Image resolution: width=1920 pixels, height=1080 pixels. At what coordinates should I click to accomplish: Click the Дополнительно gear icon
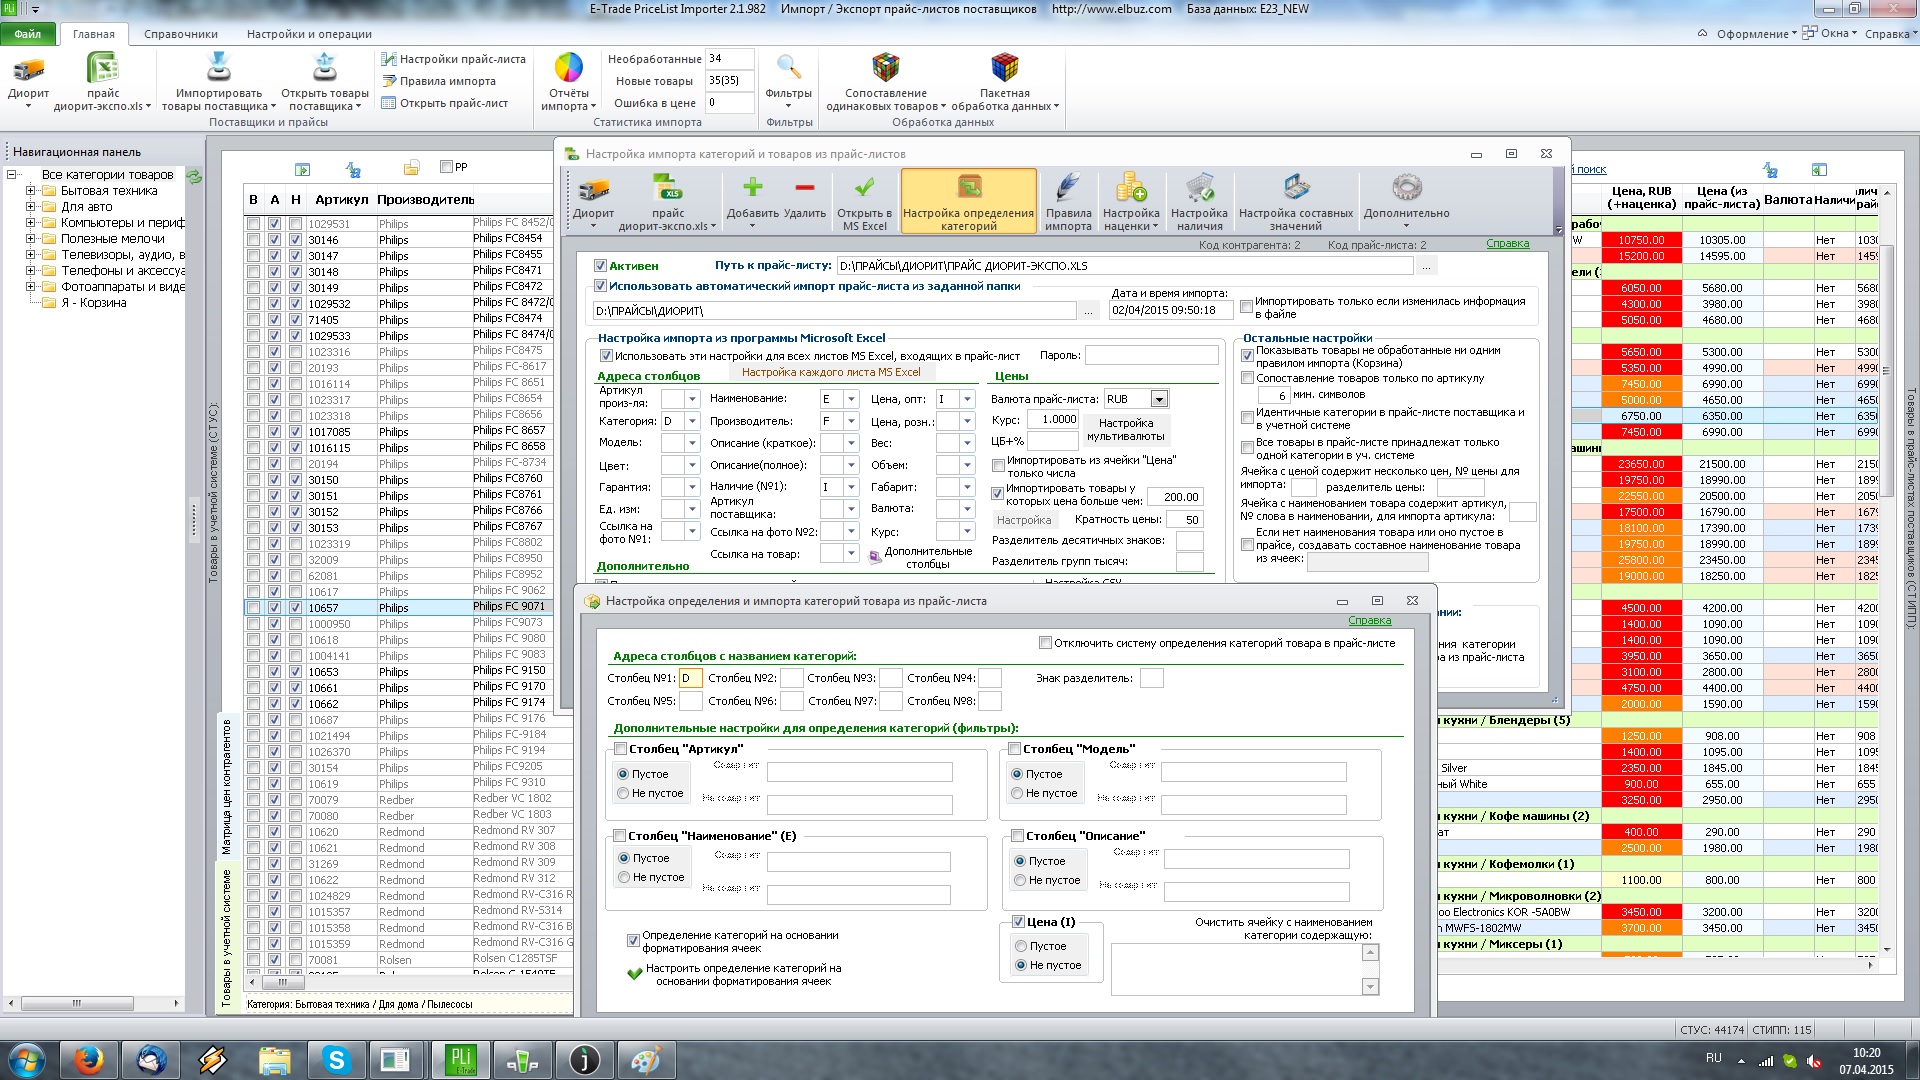[1406, 187]
